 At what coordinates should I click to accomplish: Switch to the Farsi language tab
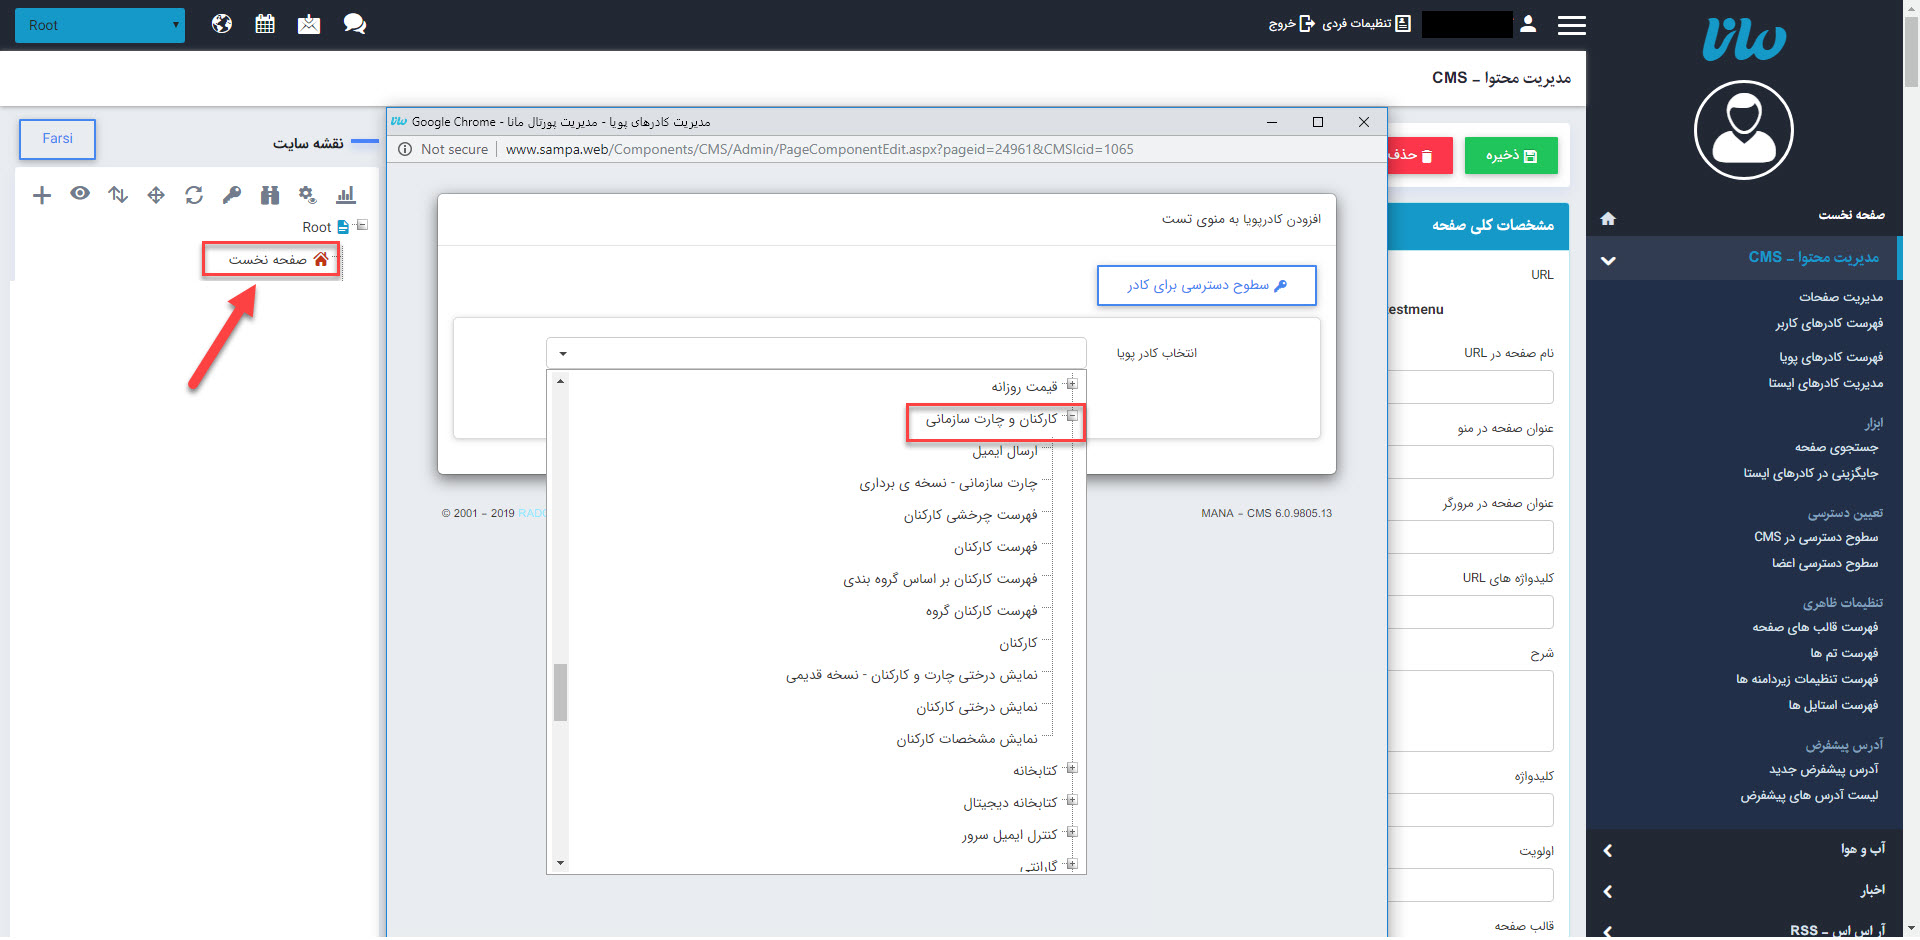57,139
